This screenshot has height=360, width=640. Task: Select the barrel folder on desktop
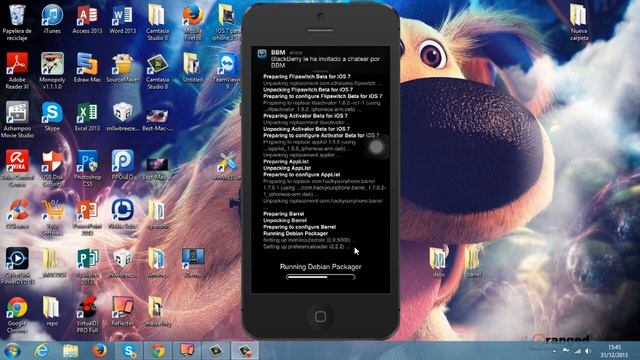(x=473, y=262)
